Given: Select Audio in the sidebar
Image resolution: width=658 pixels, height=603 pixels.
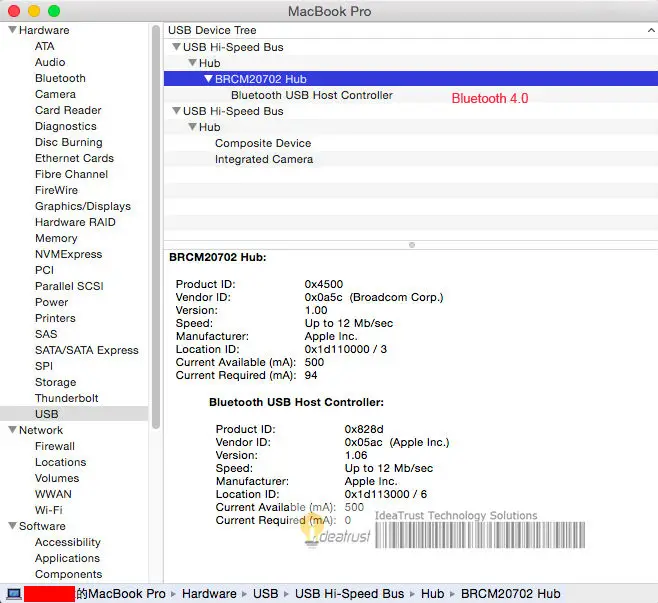Looking at the screenshot, I should [x=50, y=62].
